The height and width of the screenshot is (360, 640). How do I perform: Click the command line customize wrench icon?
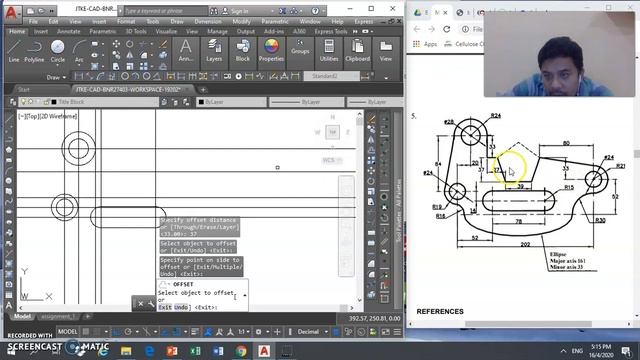(x=151, y=304)
